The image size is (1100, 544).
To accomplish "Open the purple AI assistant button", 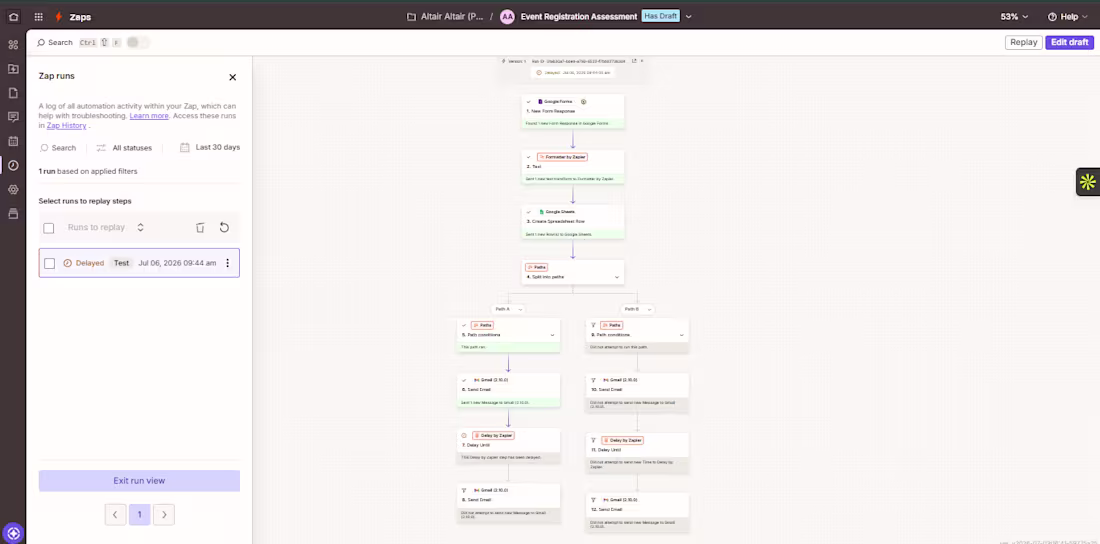I will point(13,533).
